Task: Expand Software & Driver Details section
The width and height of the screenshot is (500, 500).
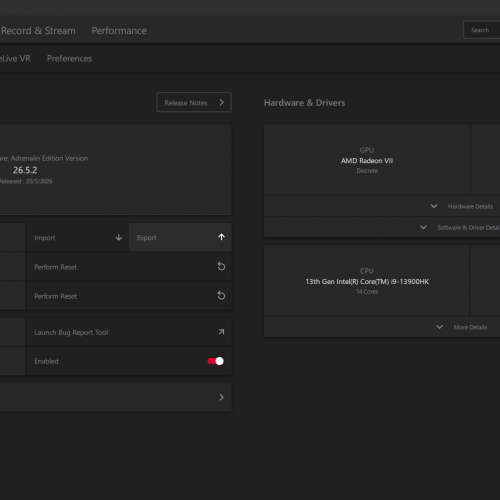Action: [459, 227]
